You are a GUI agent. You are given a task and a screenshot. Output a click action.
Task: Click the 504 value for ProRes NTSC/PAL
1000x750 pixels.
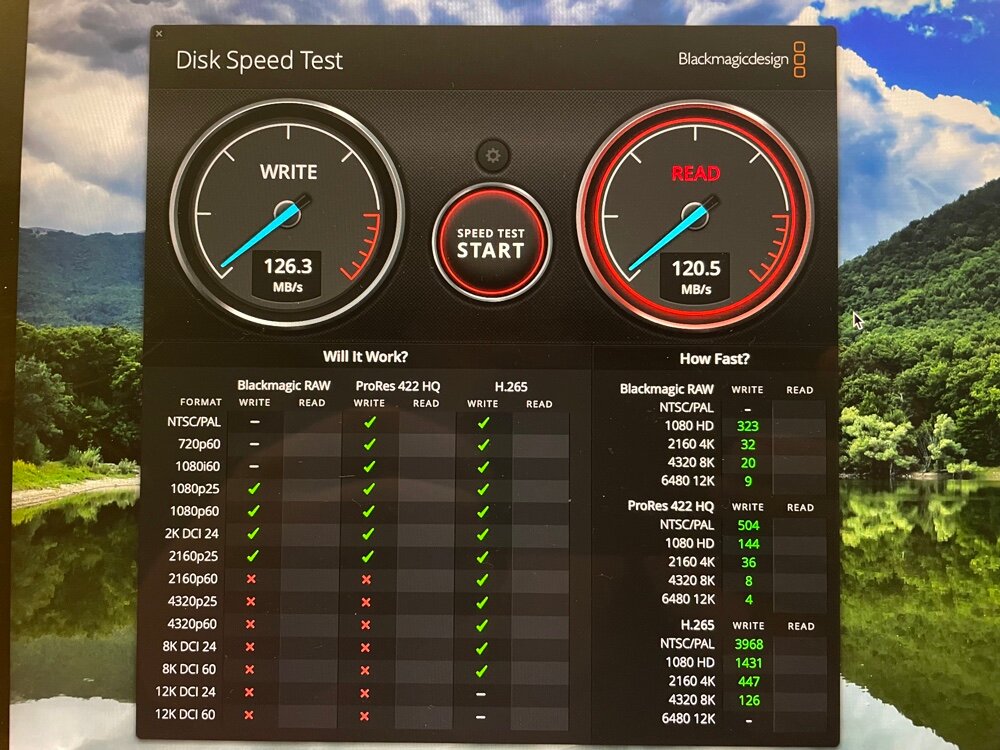pyautogui.click(x=748, y=526)
